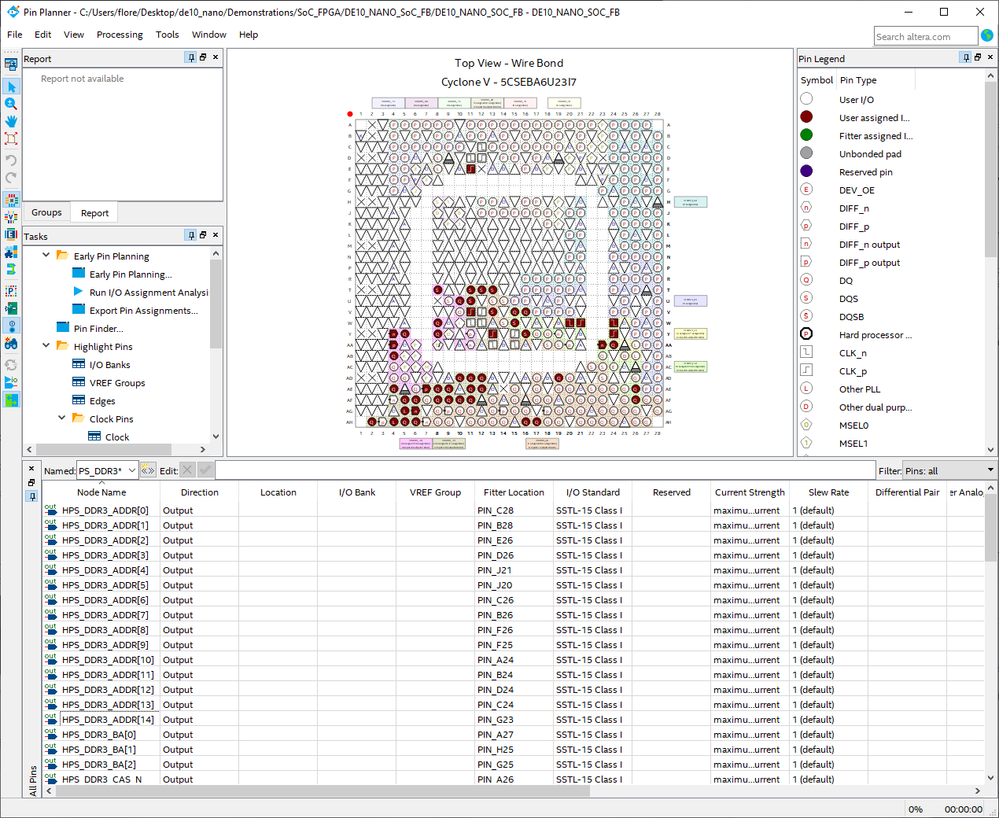Activate the zoom magnifier tool
Viewport: 999px width, 818px height.
pyautogui.click(x=11, y=104)
